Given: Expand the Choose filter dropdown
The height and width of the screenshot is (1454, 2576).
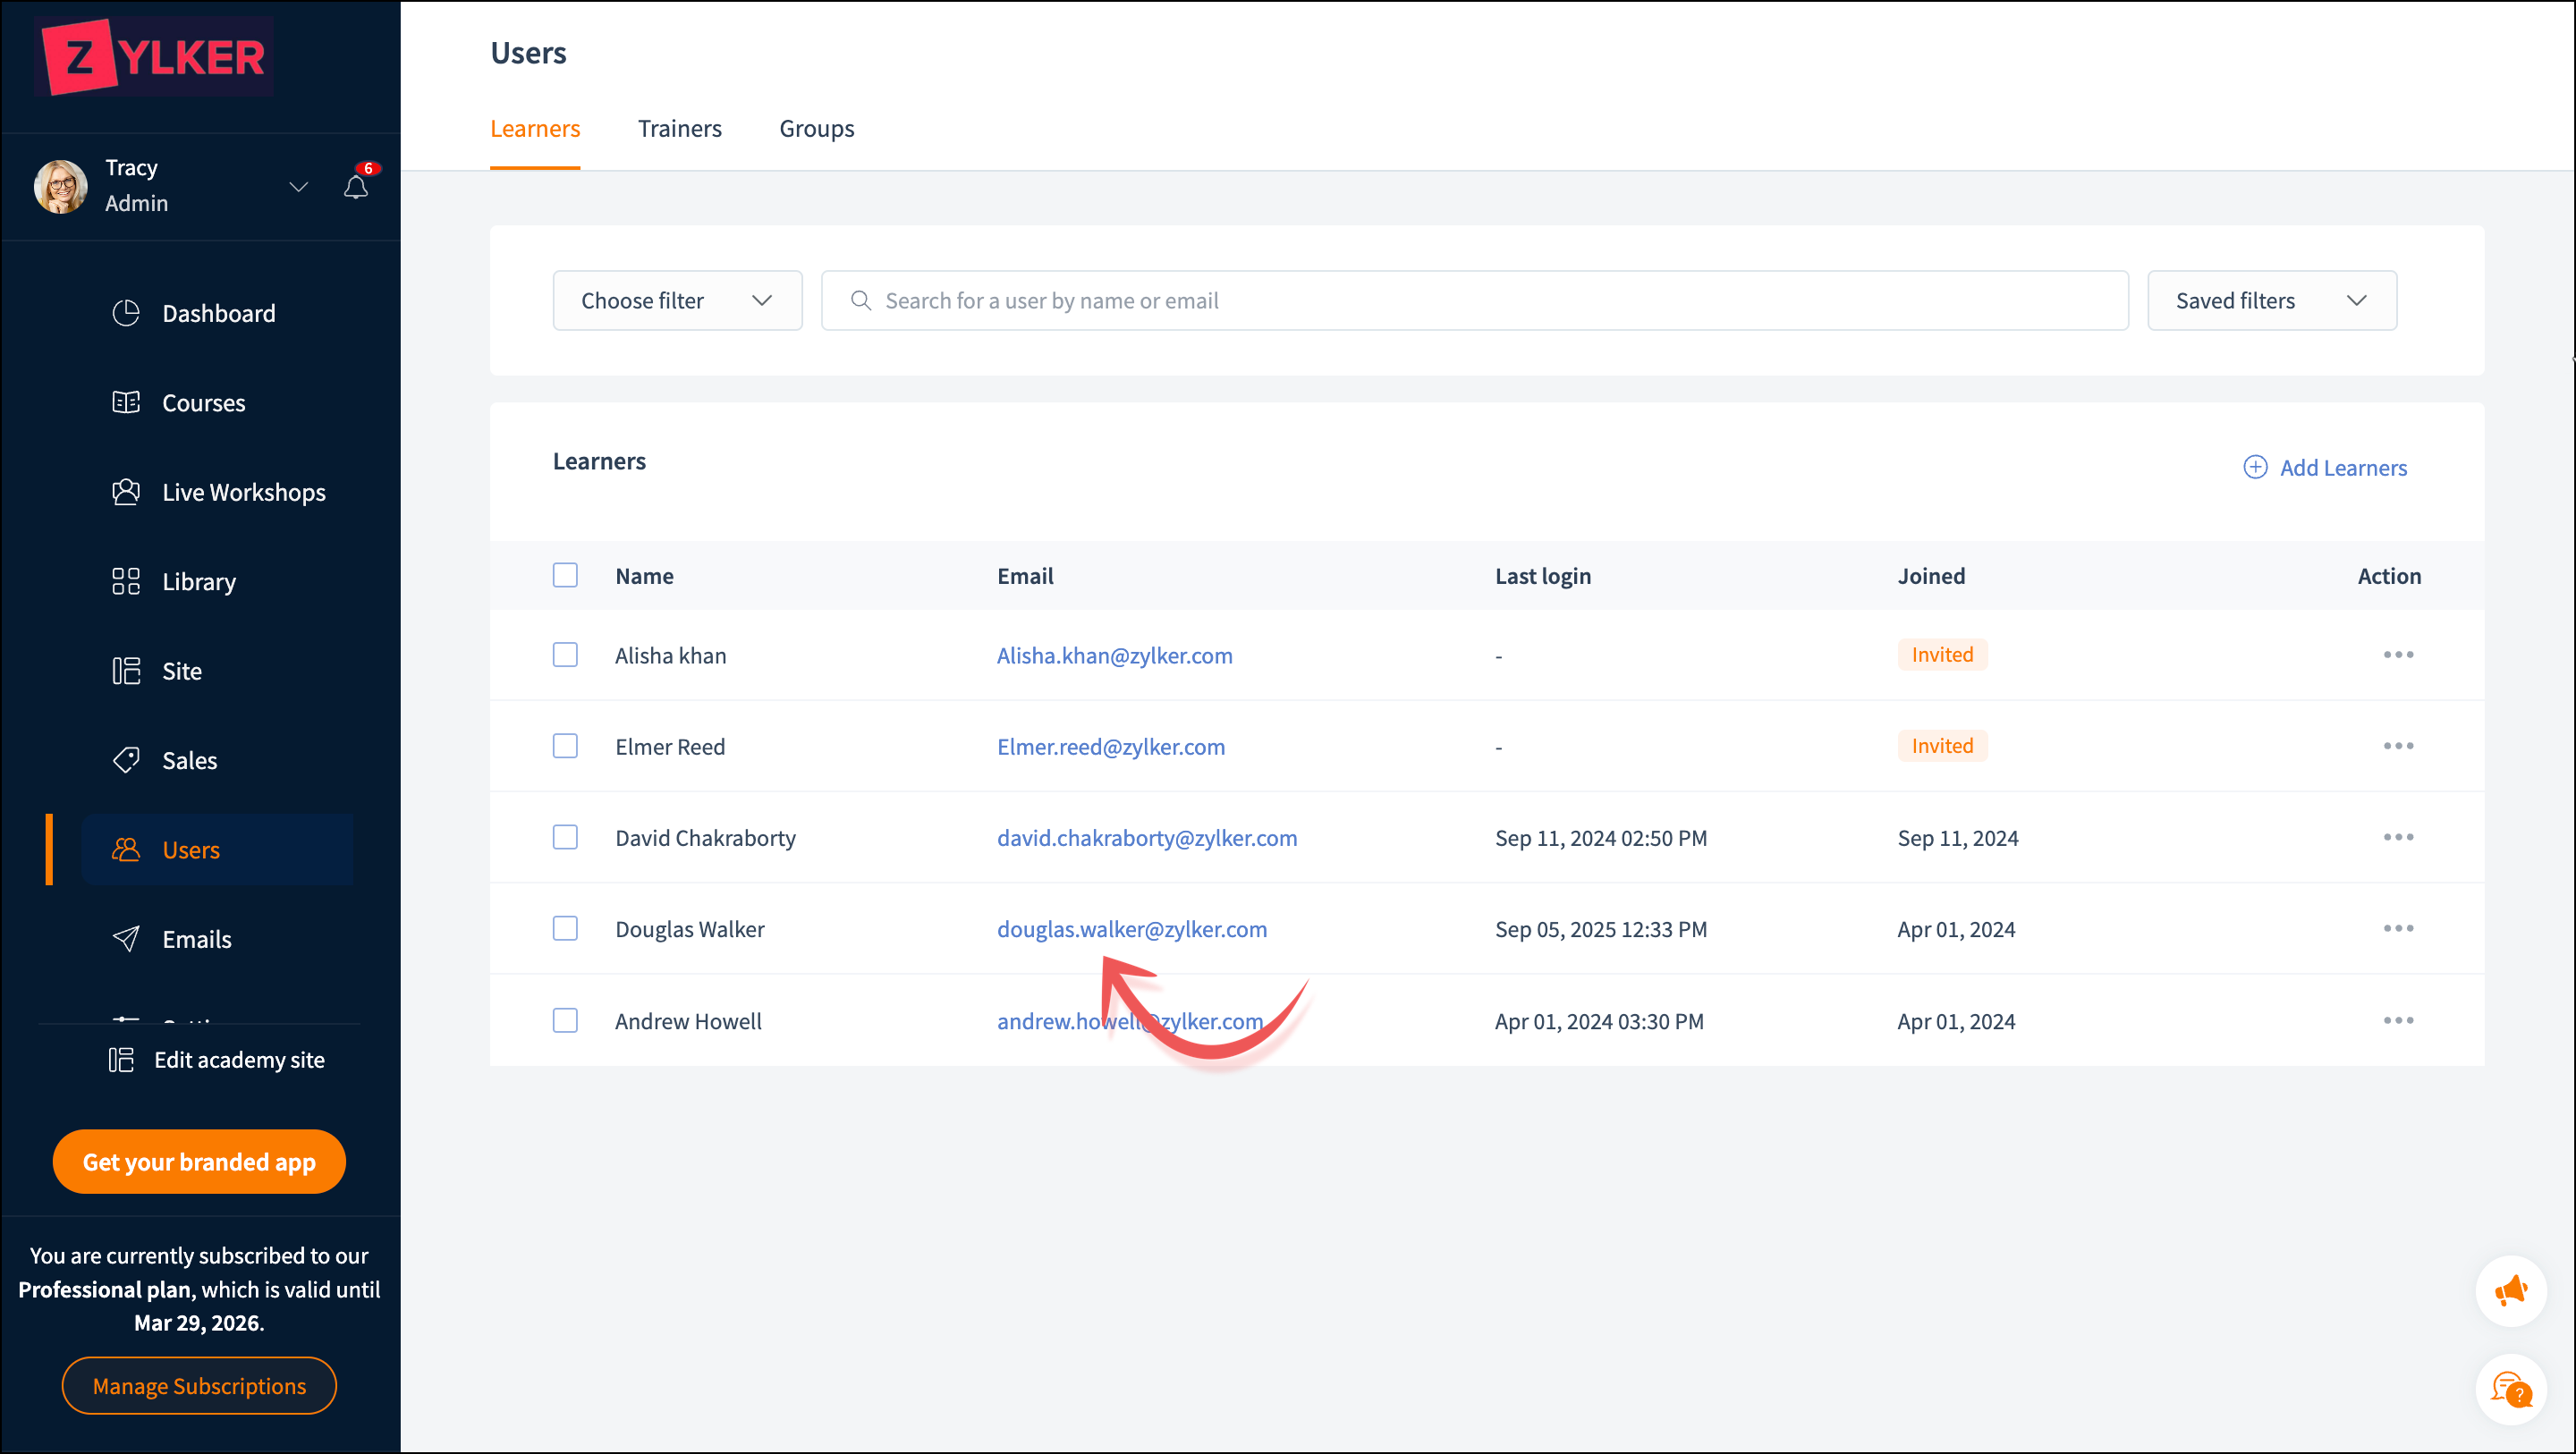Looking at the screenshot, I should tap(677, 300).
